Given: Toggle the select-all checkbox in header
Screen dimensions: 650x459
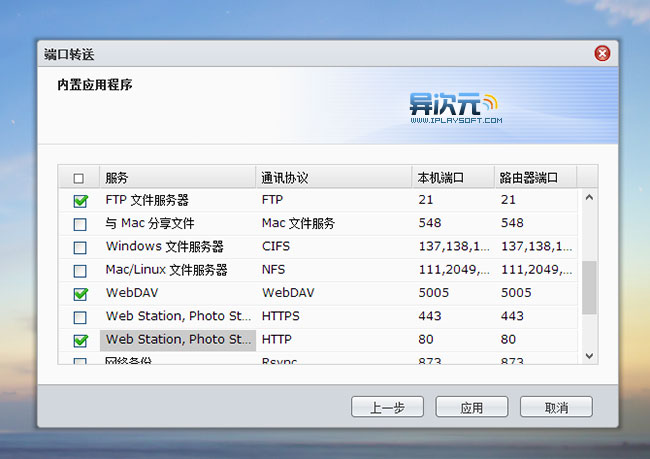Looking at the screenshot, I should click(x=79, y=179).
